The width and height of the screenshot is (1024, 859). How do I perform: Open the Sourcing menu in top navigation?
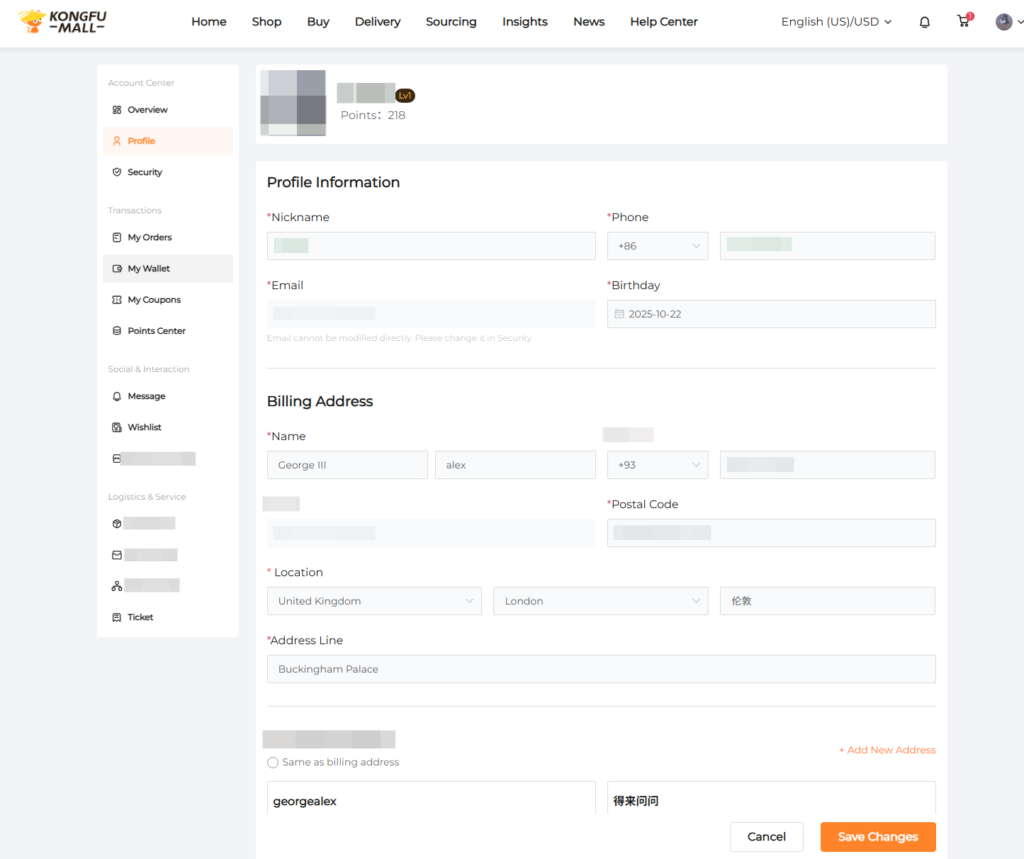(451, 22)
